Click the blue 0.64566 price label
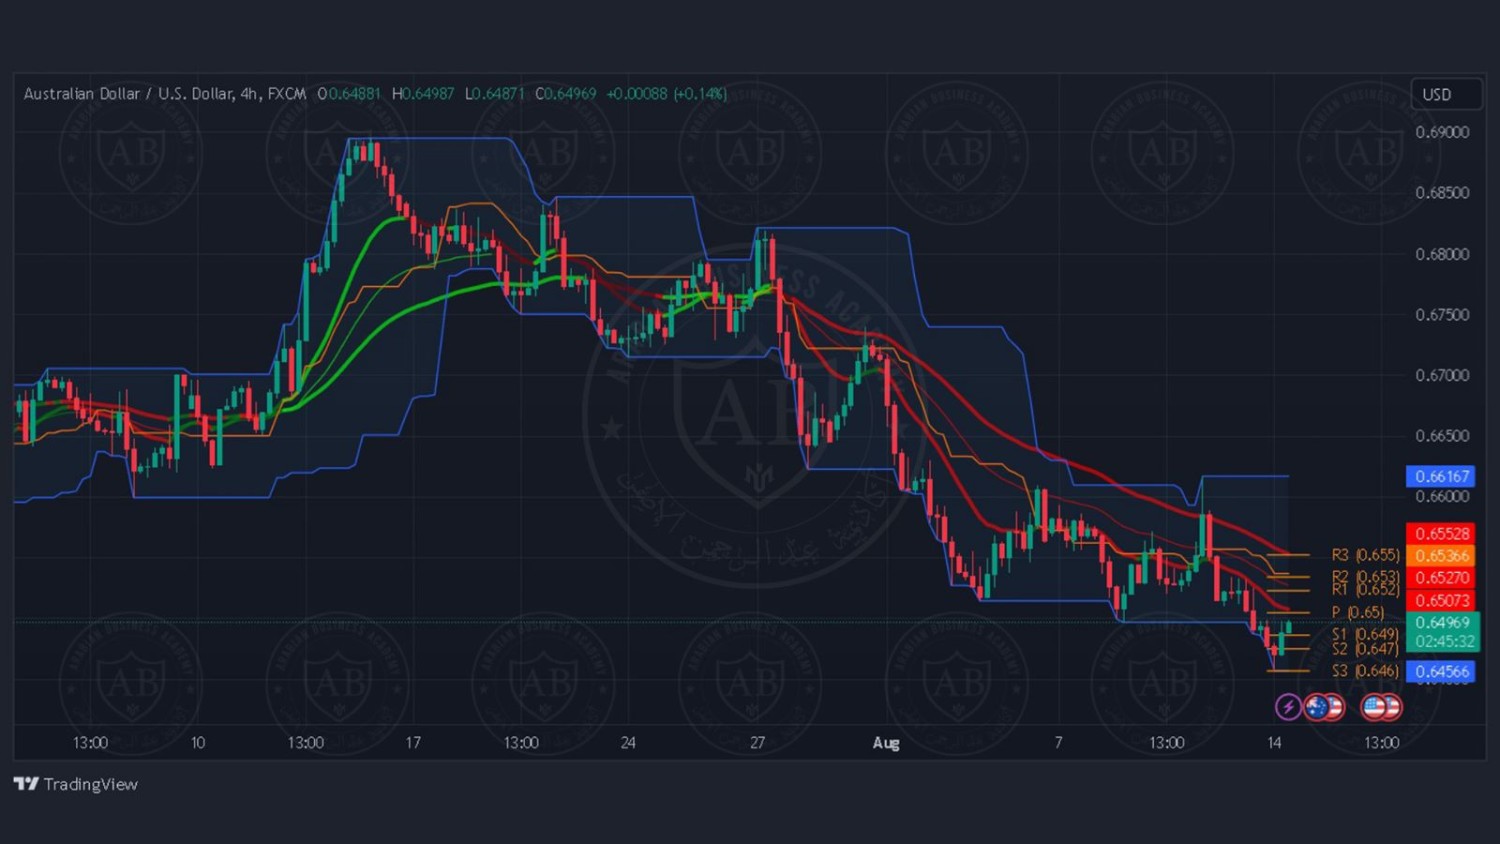Viewport: 1500px width, 844px height. 1441,671
